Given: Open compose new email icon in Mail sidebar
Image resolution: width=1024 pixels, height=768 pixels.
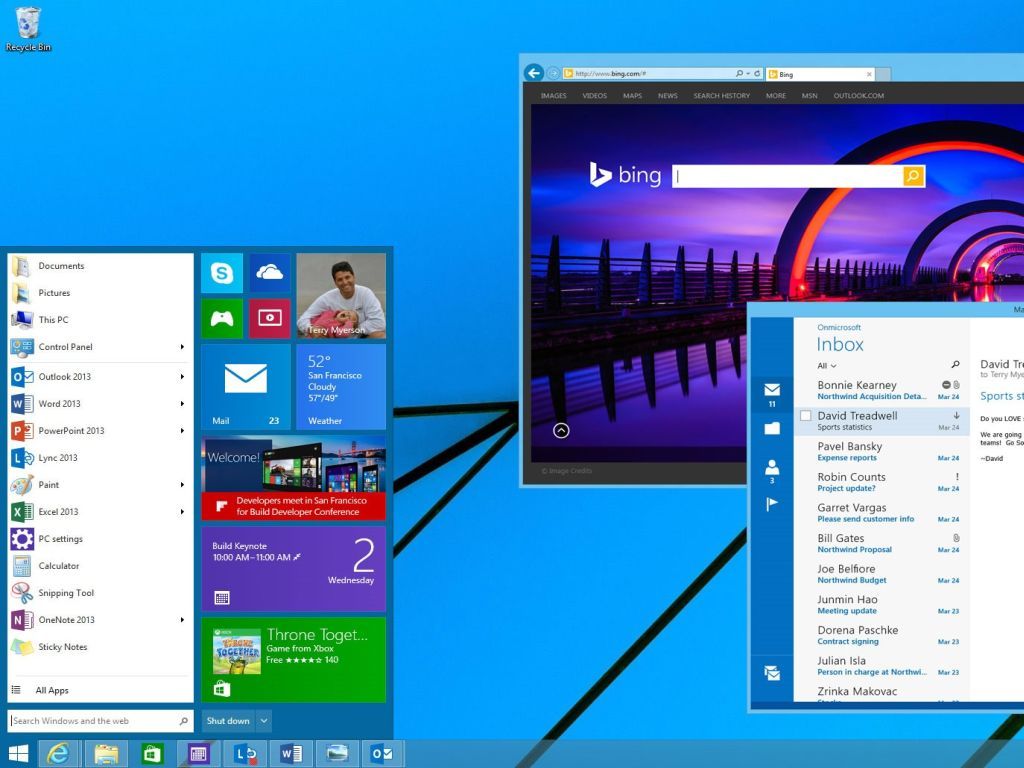Looking at the screenshot, I should [x=771, y=674].
